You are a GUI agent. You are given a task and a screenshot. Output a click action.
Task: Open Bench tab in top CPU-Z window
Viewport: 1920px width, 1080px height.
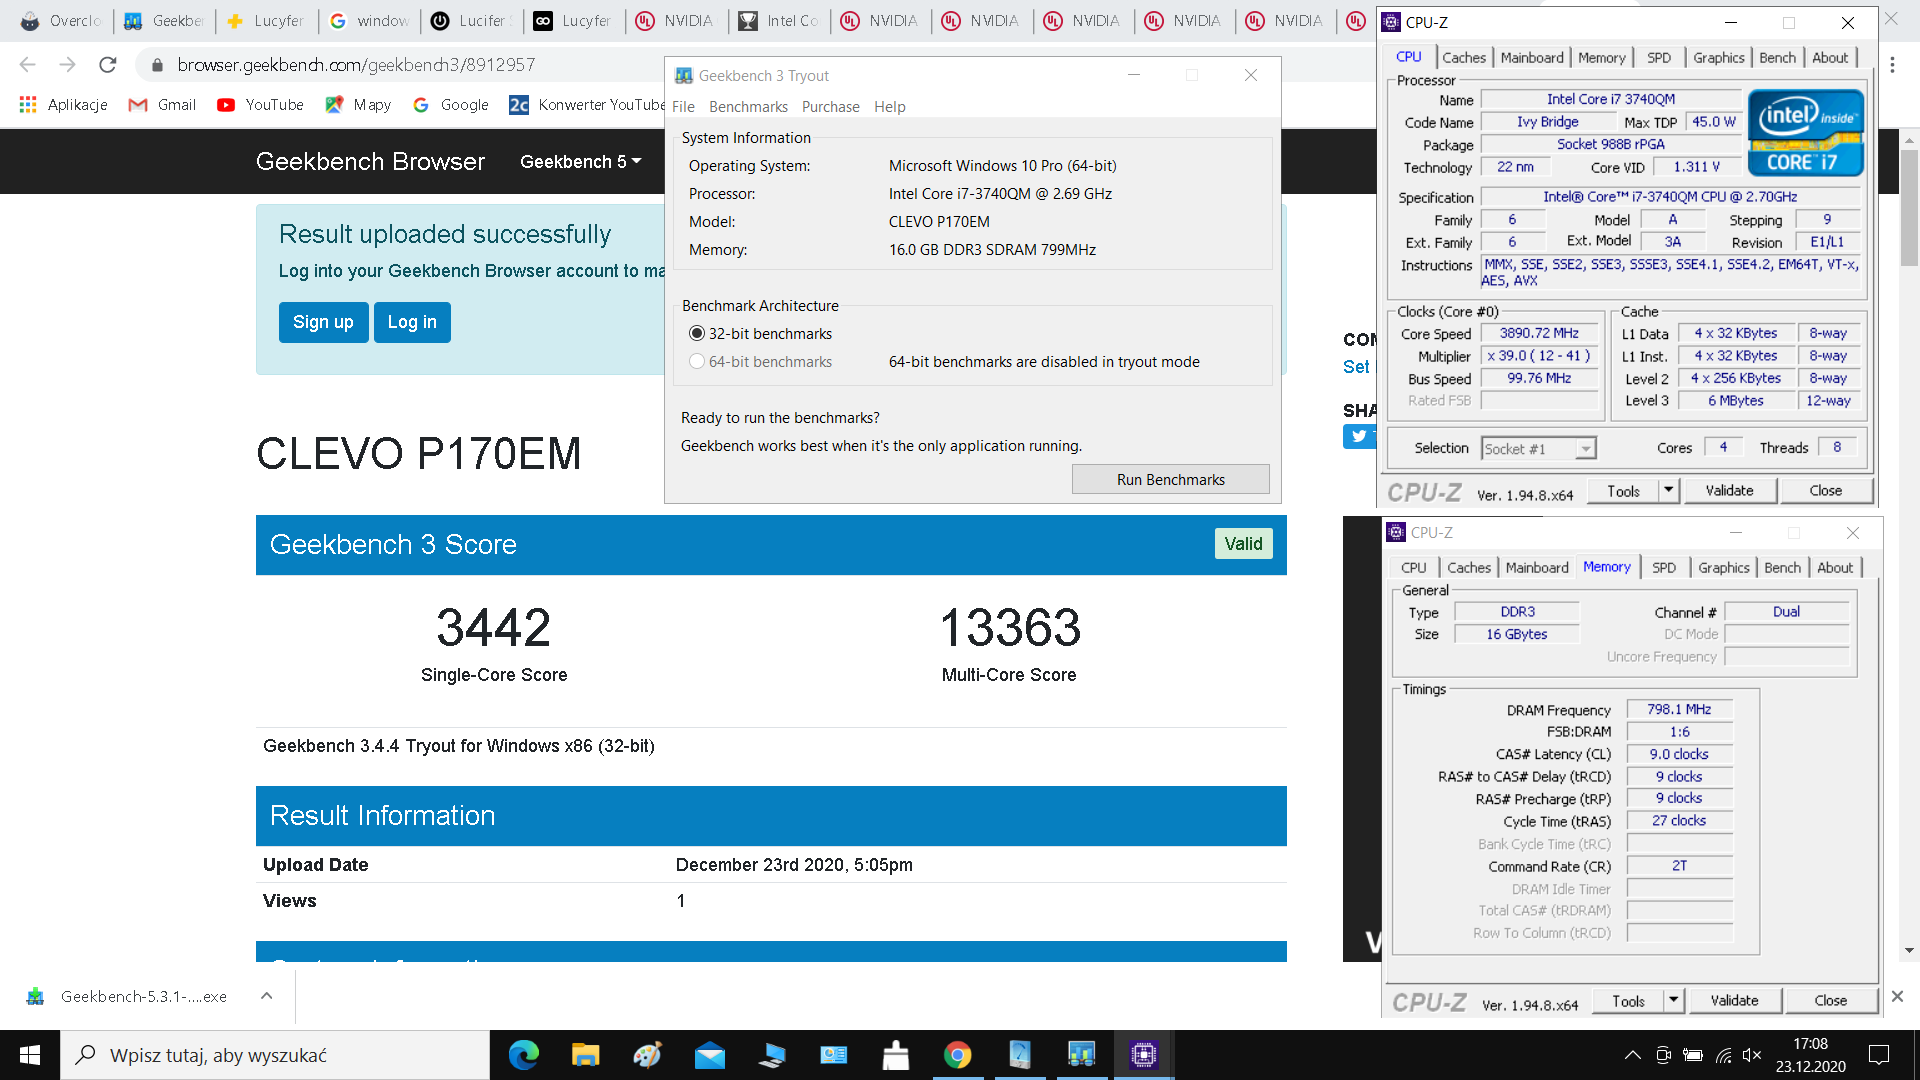pyautogui.click(x=1777, y=58)
